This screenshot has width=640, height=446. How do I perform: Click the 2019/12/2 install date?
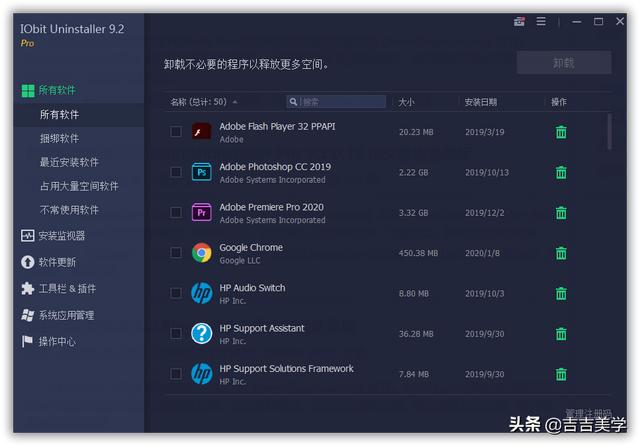[484, 213]
